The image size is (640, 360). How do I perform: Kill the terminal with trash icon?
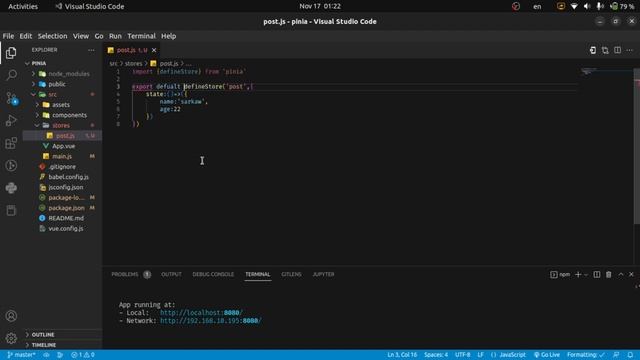click(609, 274)
